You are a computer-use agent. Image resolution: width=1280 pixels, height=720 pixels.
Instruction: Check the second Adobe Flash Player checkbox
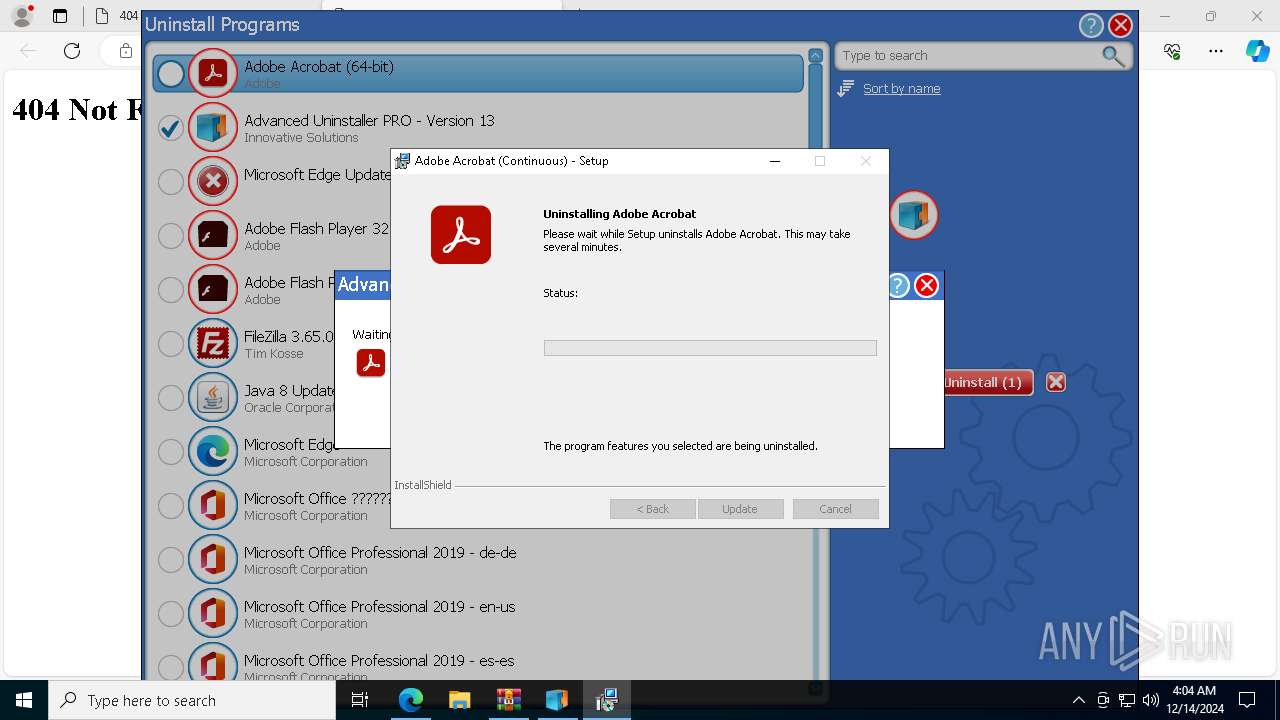[x=171, y=289]
